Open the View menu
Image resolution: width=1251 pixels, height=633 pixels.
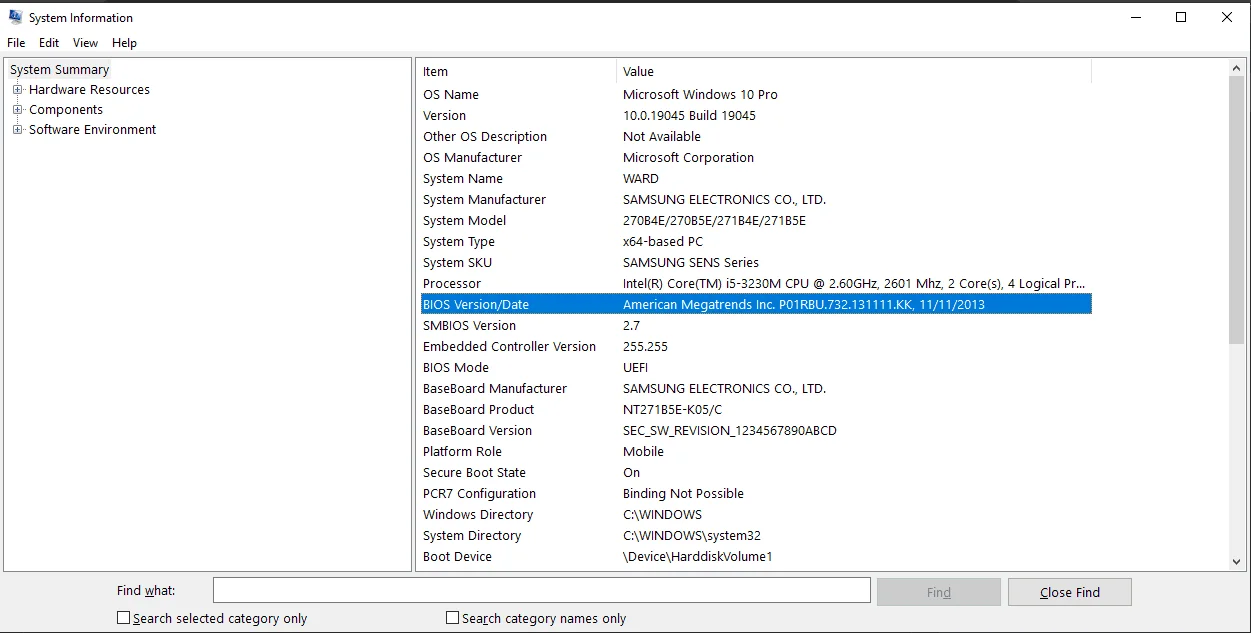click(x=86, y=43)
